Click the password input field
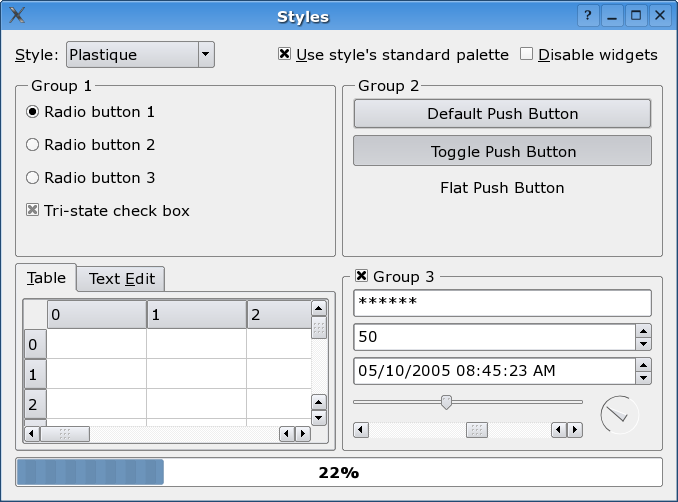 pyautogui.click(x=502, y=303)
